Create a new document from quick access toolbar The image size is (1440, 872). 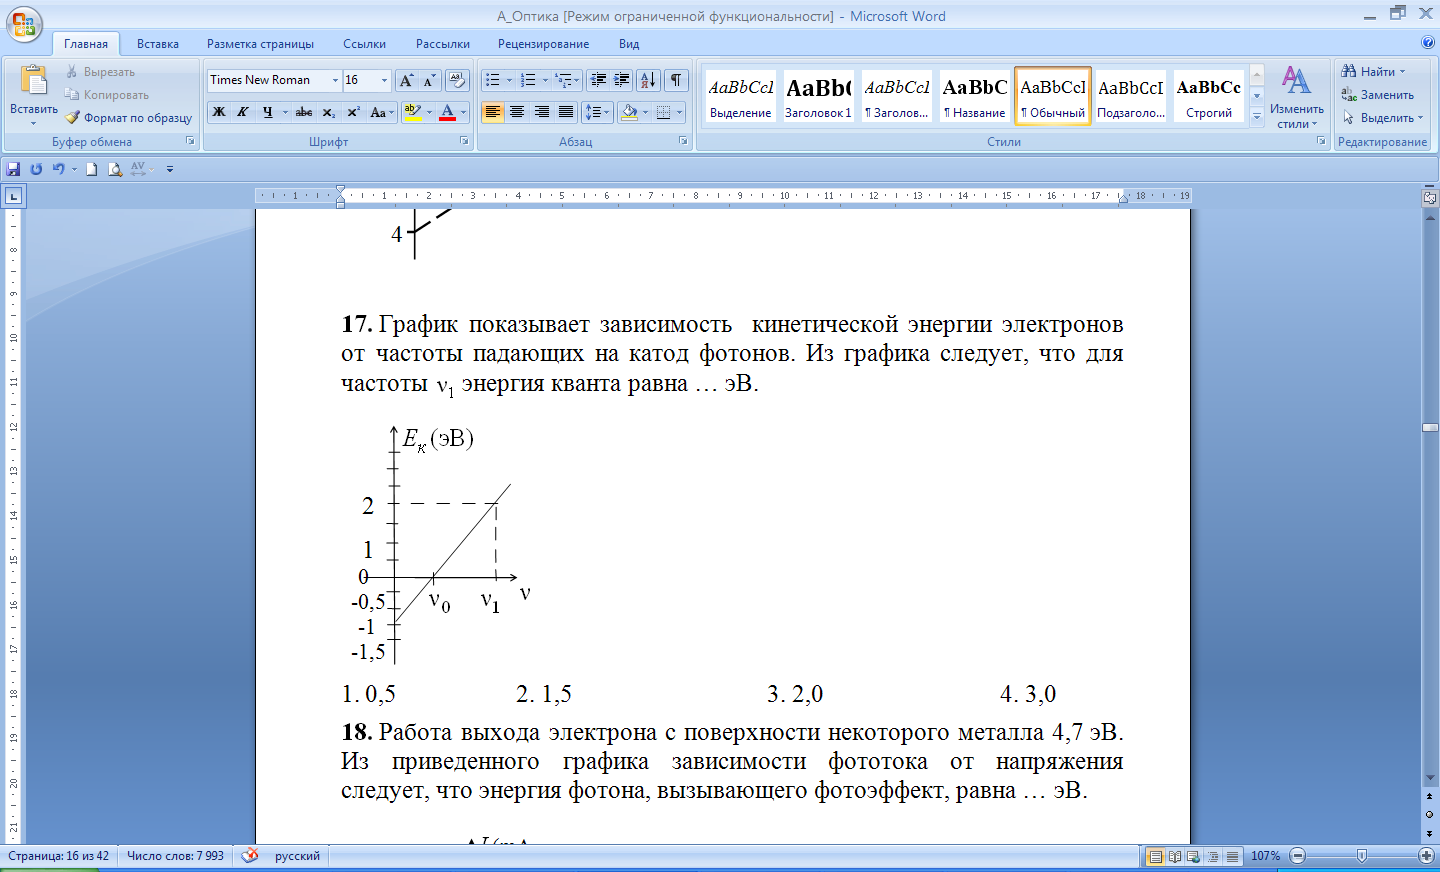[91, 169]
